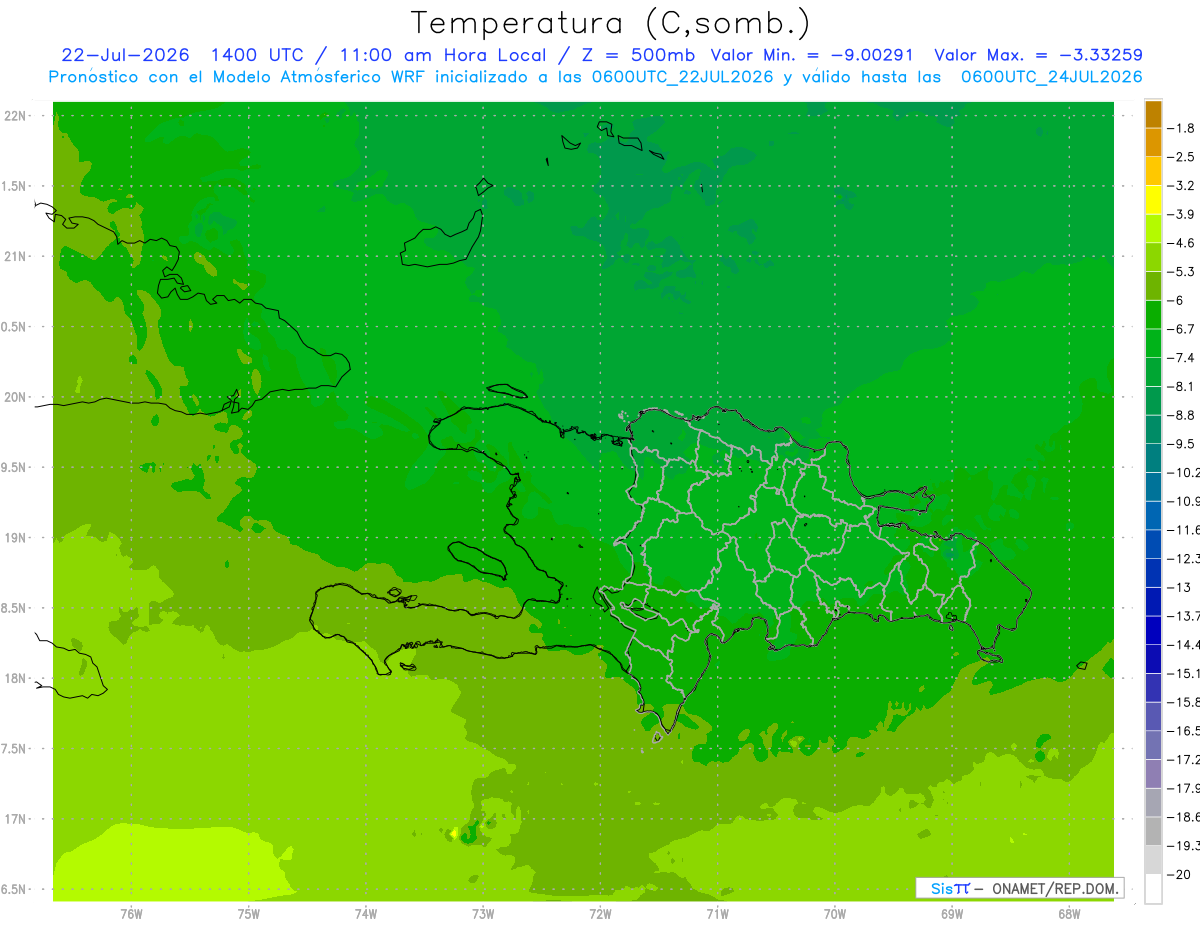Click the '20N' latitude label
The height and width of the screenshot is (927, 1200).
15,397
